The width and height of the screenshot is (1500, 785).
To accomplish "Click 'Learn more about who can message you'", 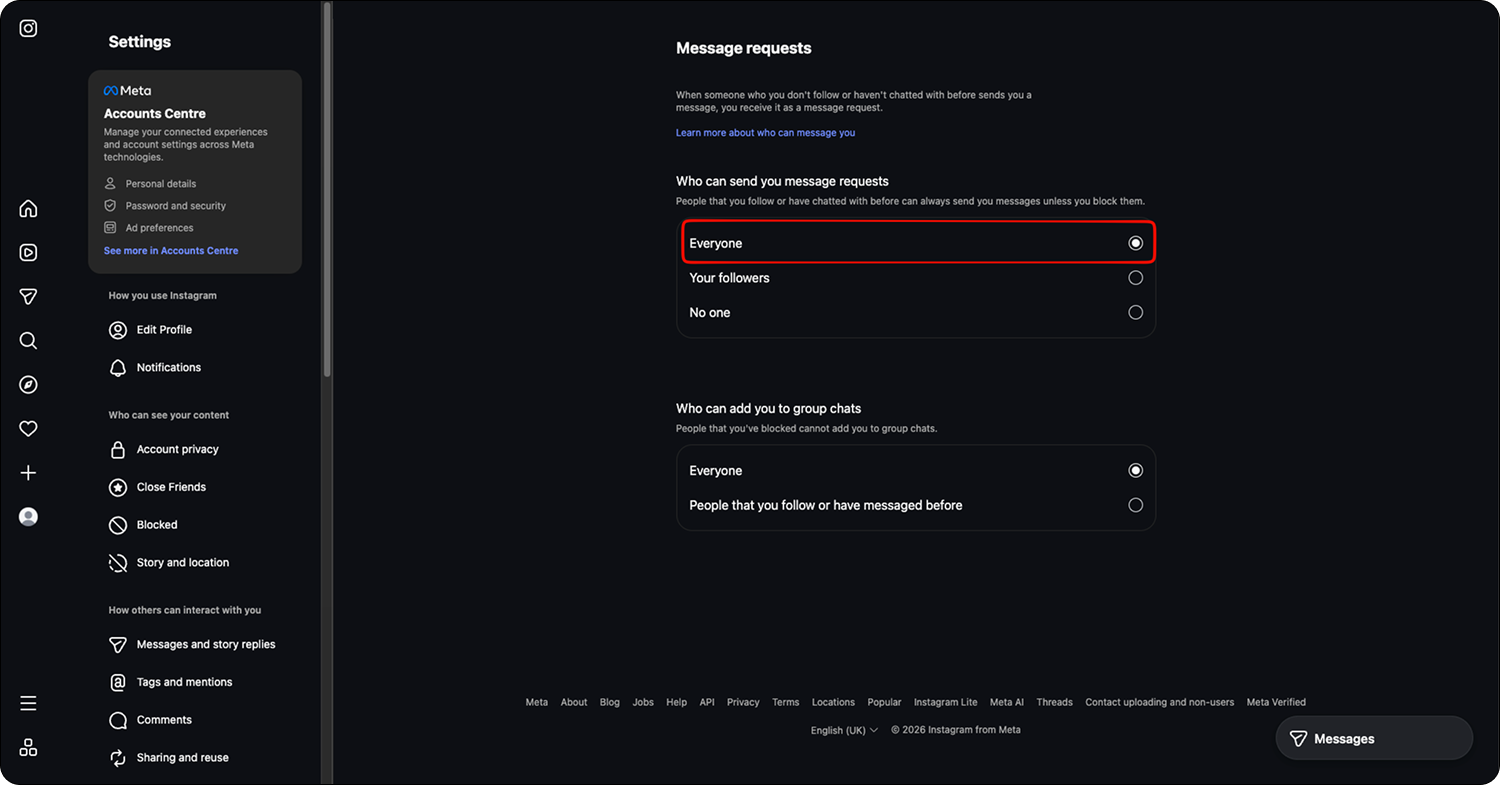I will pos(765,133).
